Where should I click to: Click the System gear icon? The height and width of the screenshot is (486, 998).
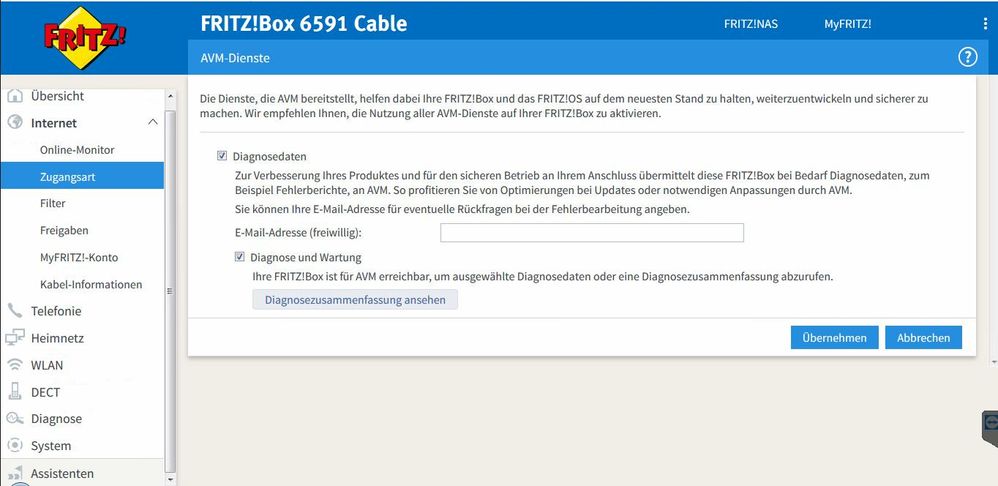(15, 445)
